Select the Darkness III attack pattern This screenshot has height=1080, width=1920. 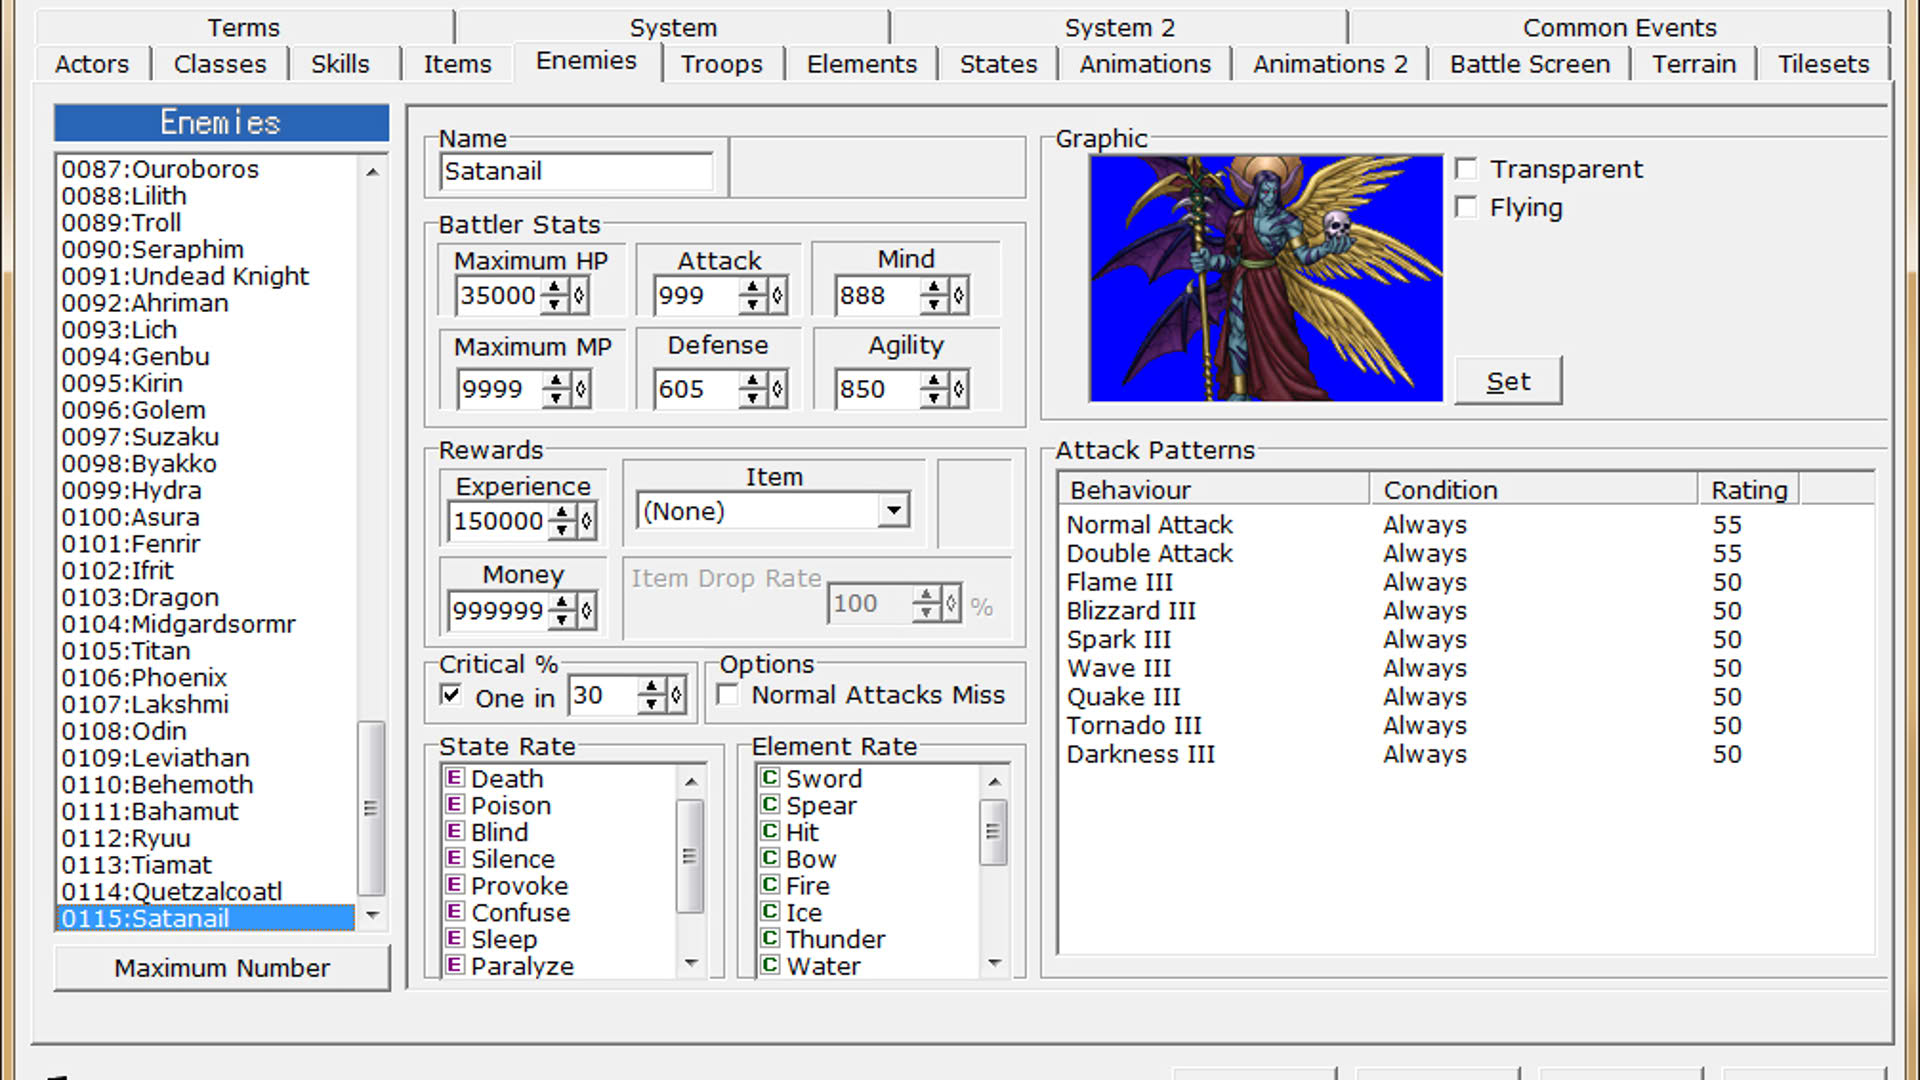point(1140,754)
